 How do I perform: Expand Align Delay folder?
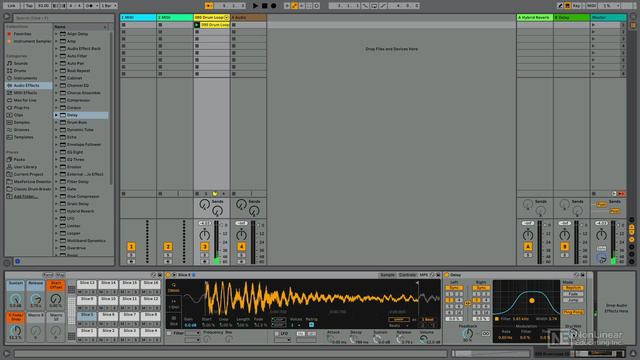56,34
